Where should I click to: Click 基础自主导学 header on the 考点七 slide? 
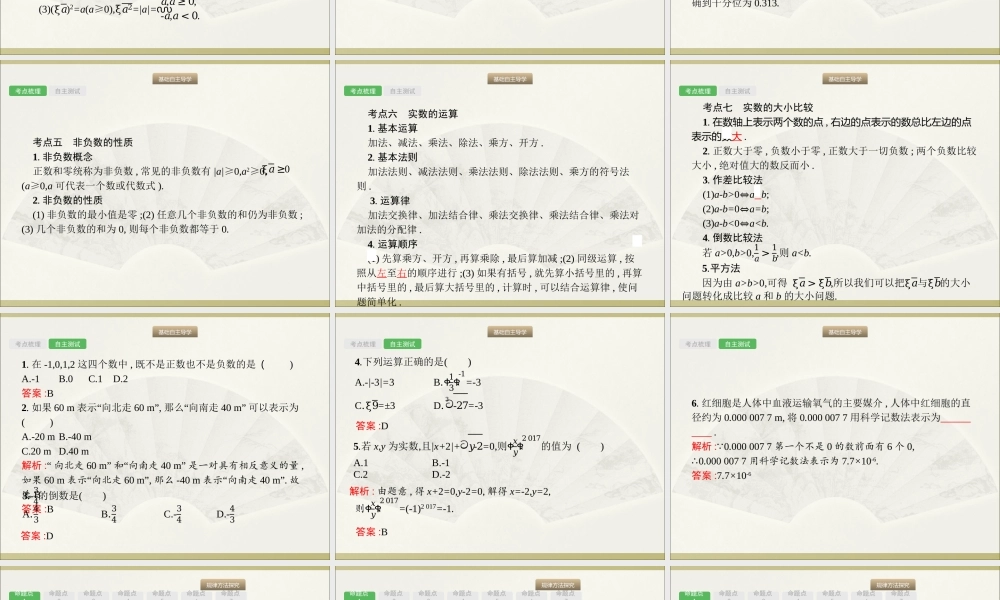click(x=845, y=78)
